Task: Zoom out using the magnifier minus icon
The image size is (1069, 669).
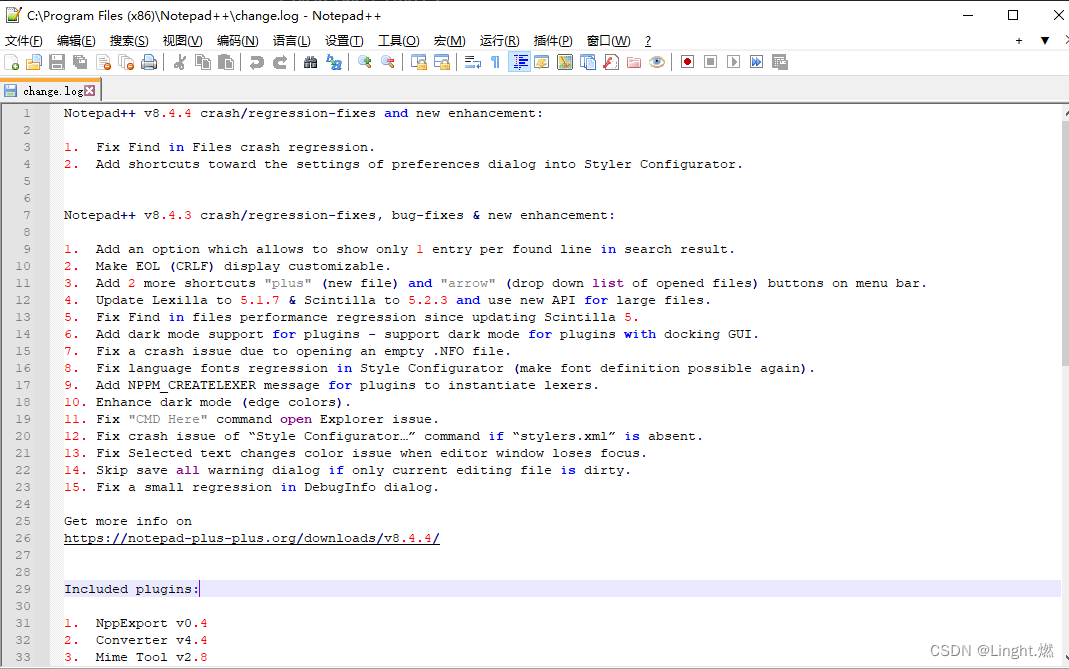Action: [x=388, y=63]
